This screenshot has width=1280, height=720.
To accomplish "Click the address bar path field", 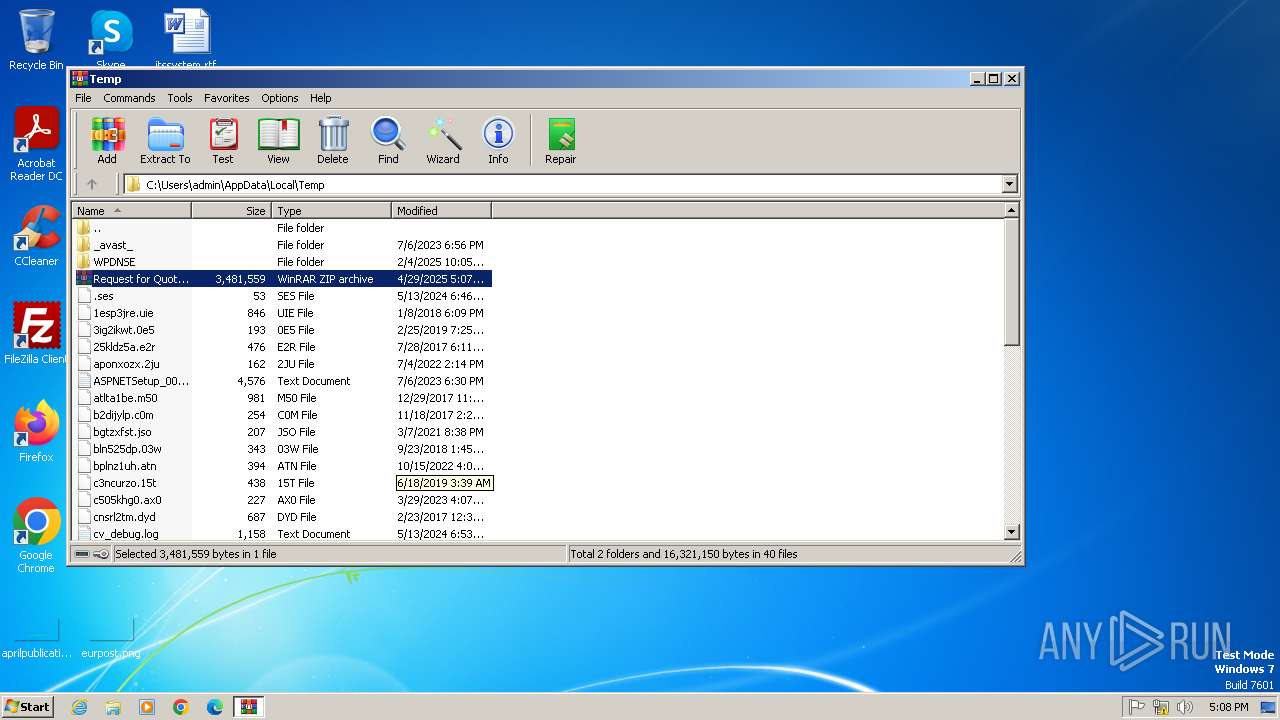I will click(x=562, y=184).
